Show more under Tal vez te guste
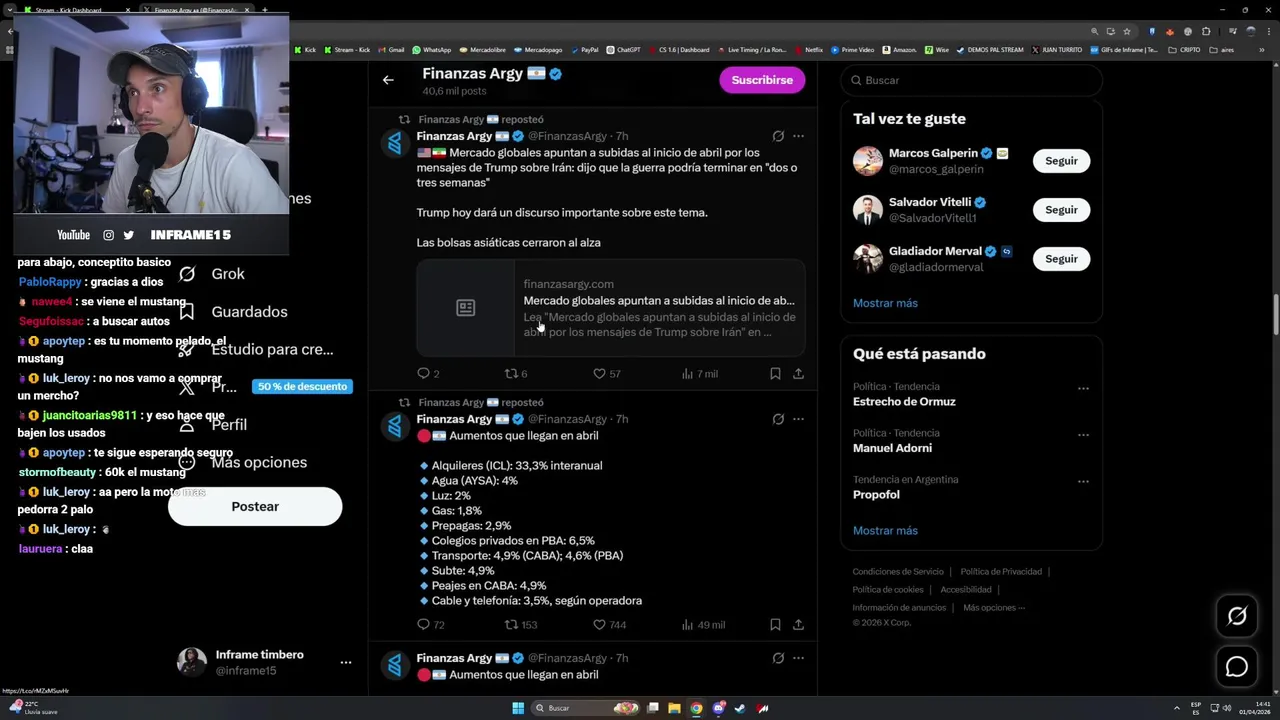1280x720 pixels. 885,303
